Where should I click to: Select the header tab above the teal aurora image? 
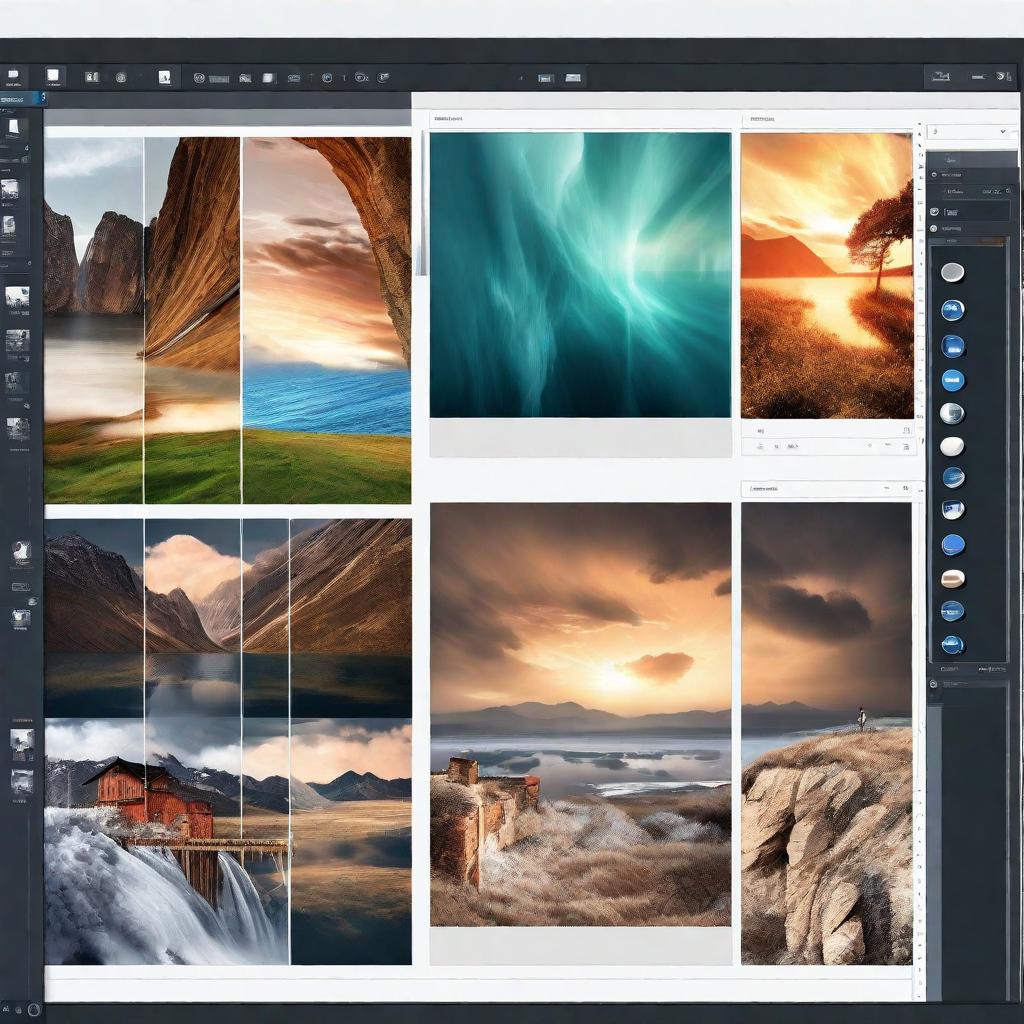tap(449, 119)
